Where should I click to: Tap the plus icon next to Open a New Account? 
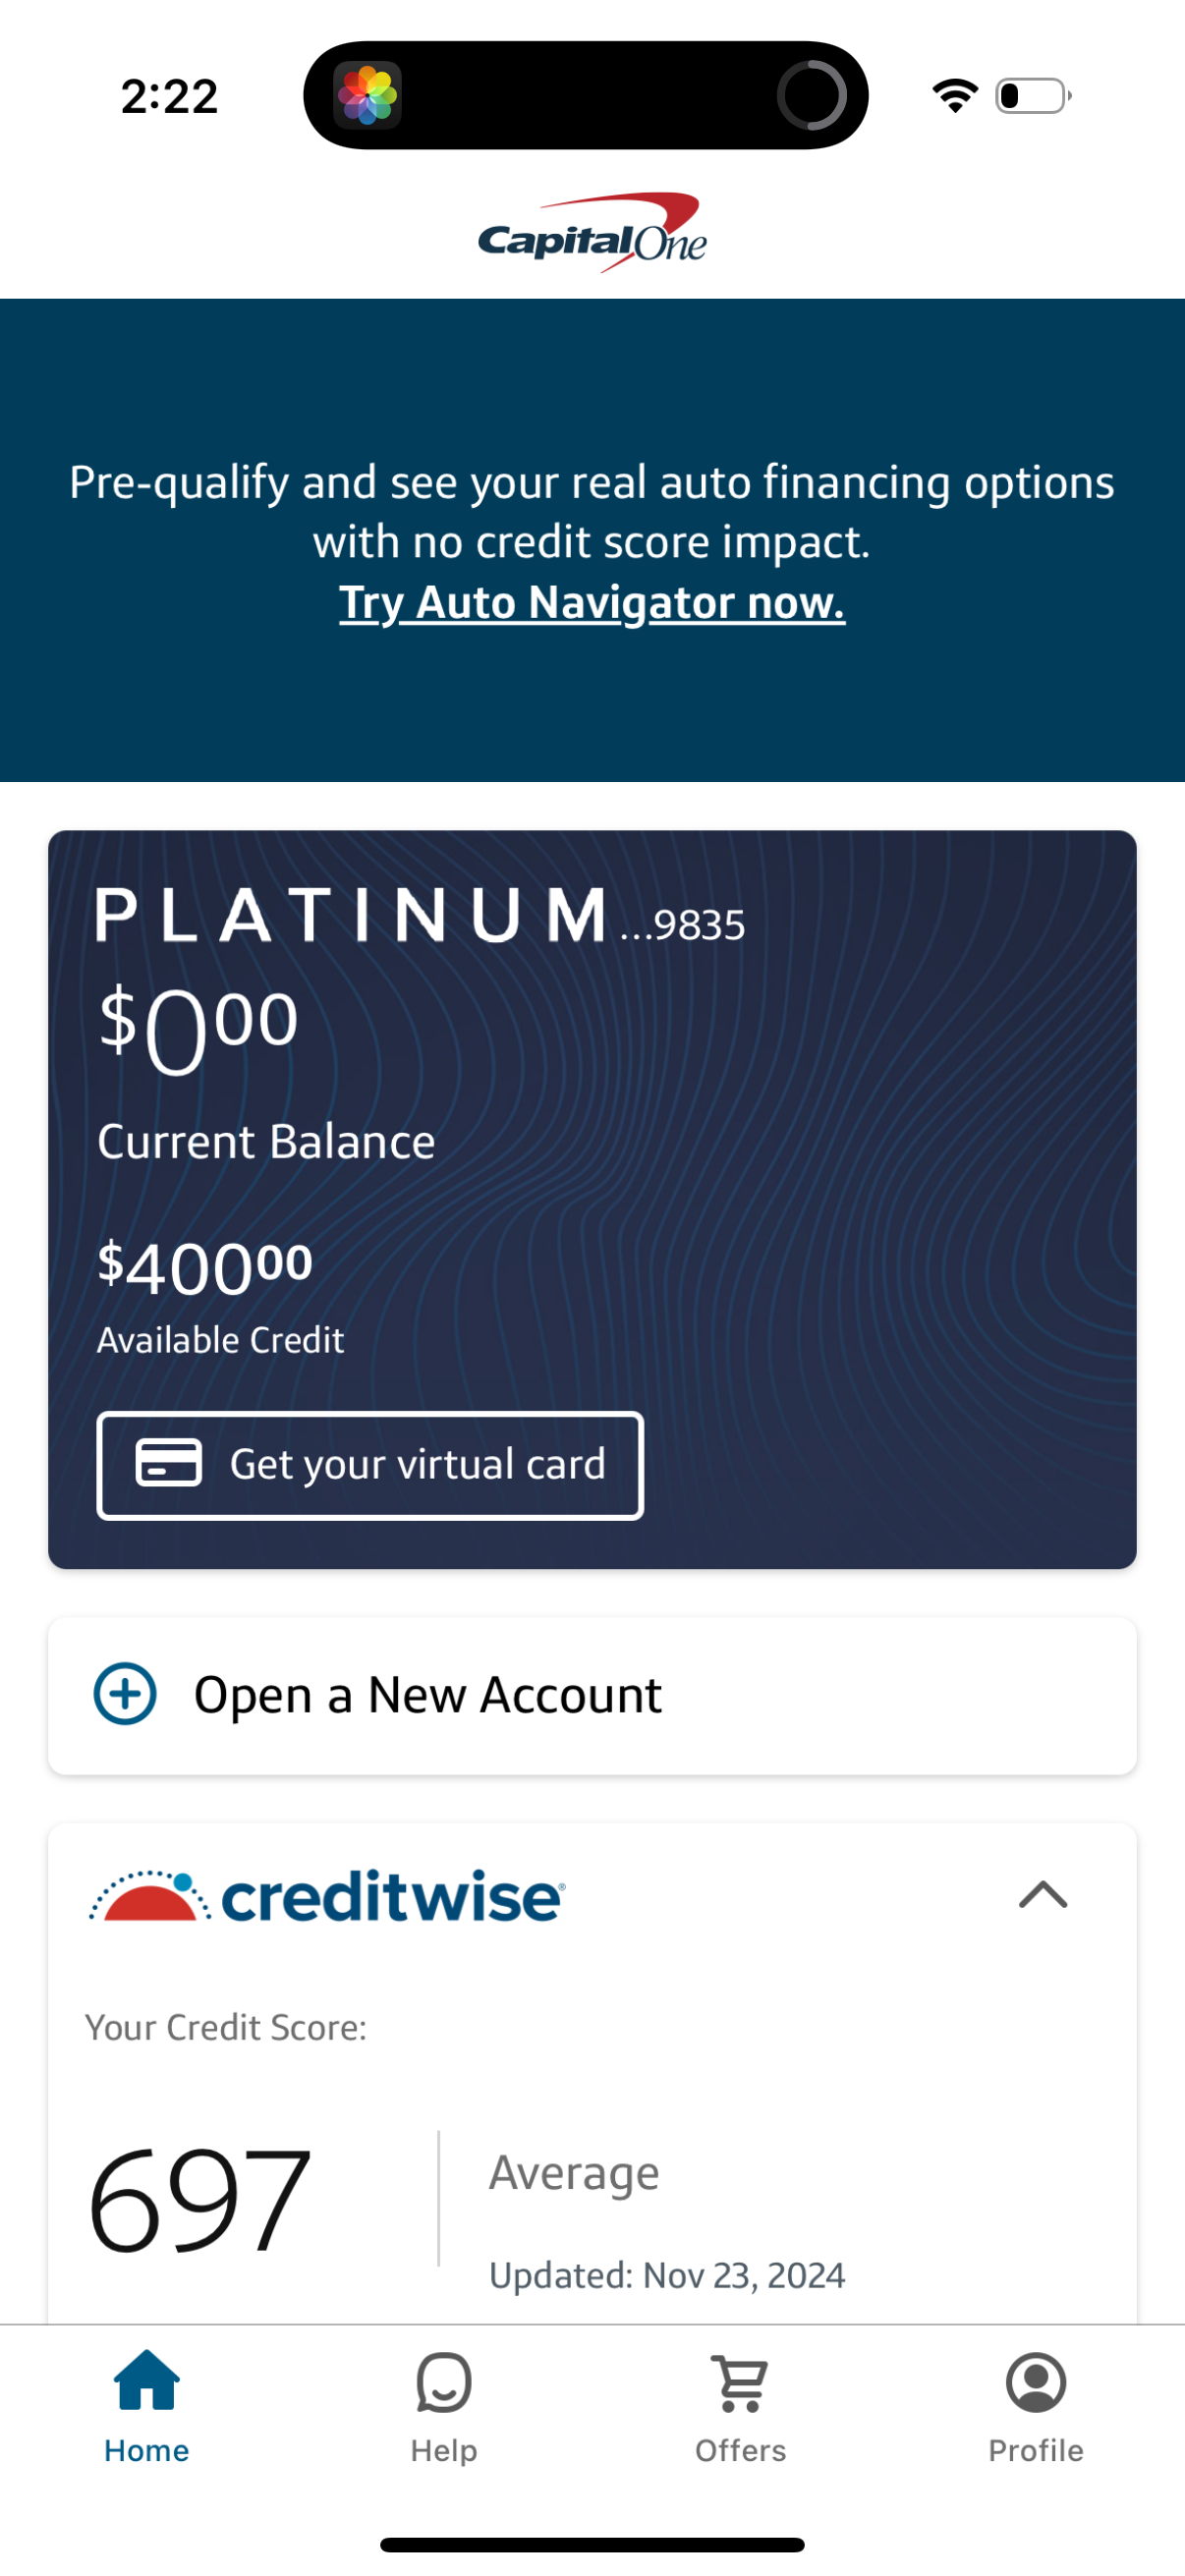(x=127, y=1694)
